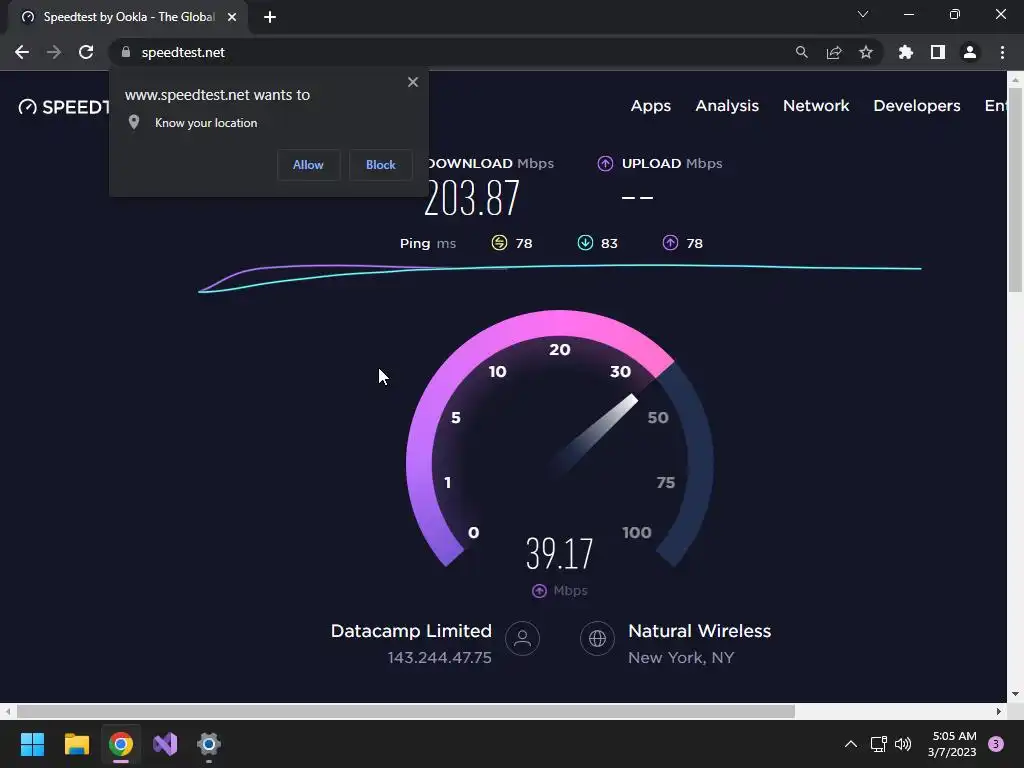Click the scroll-down arrow on vertical scrollbar

(x=1015, y=694)
